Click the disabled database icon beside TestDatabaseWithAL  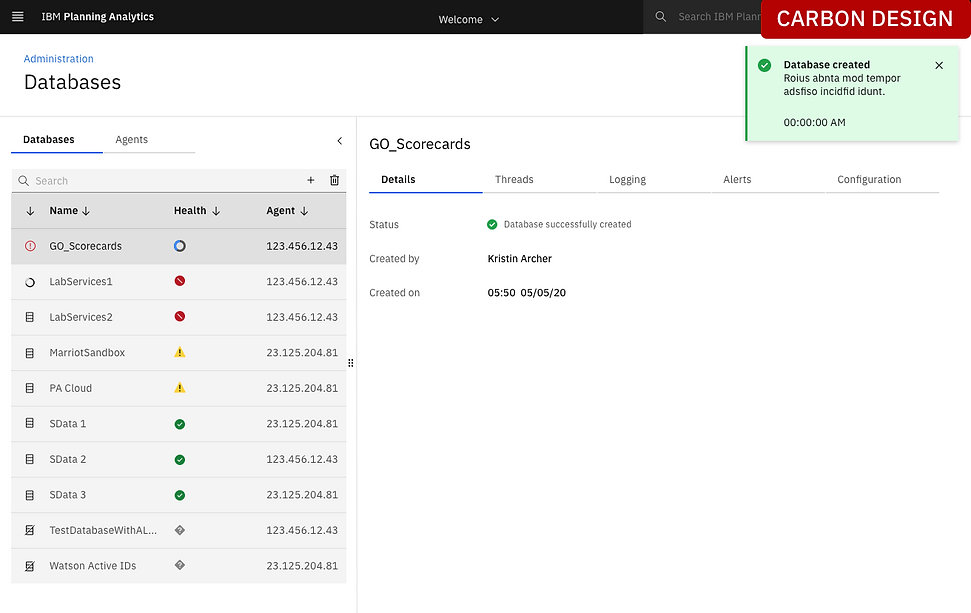pyautogui.click(x=30, y=530)
